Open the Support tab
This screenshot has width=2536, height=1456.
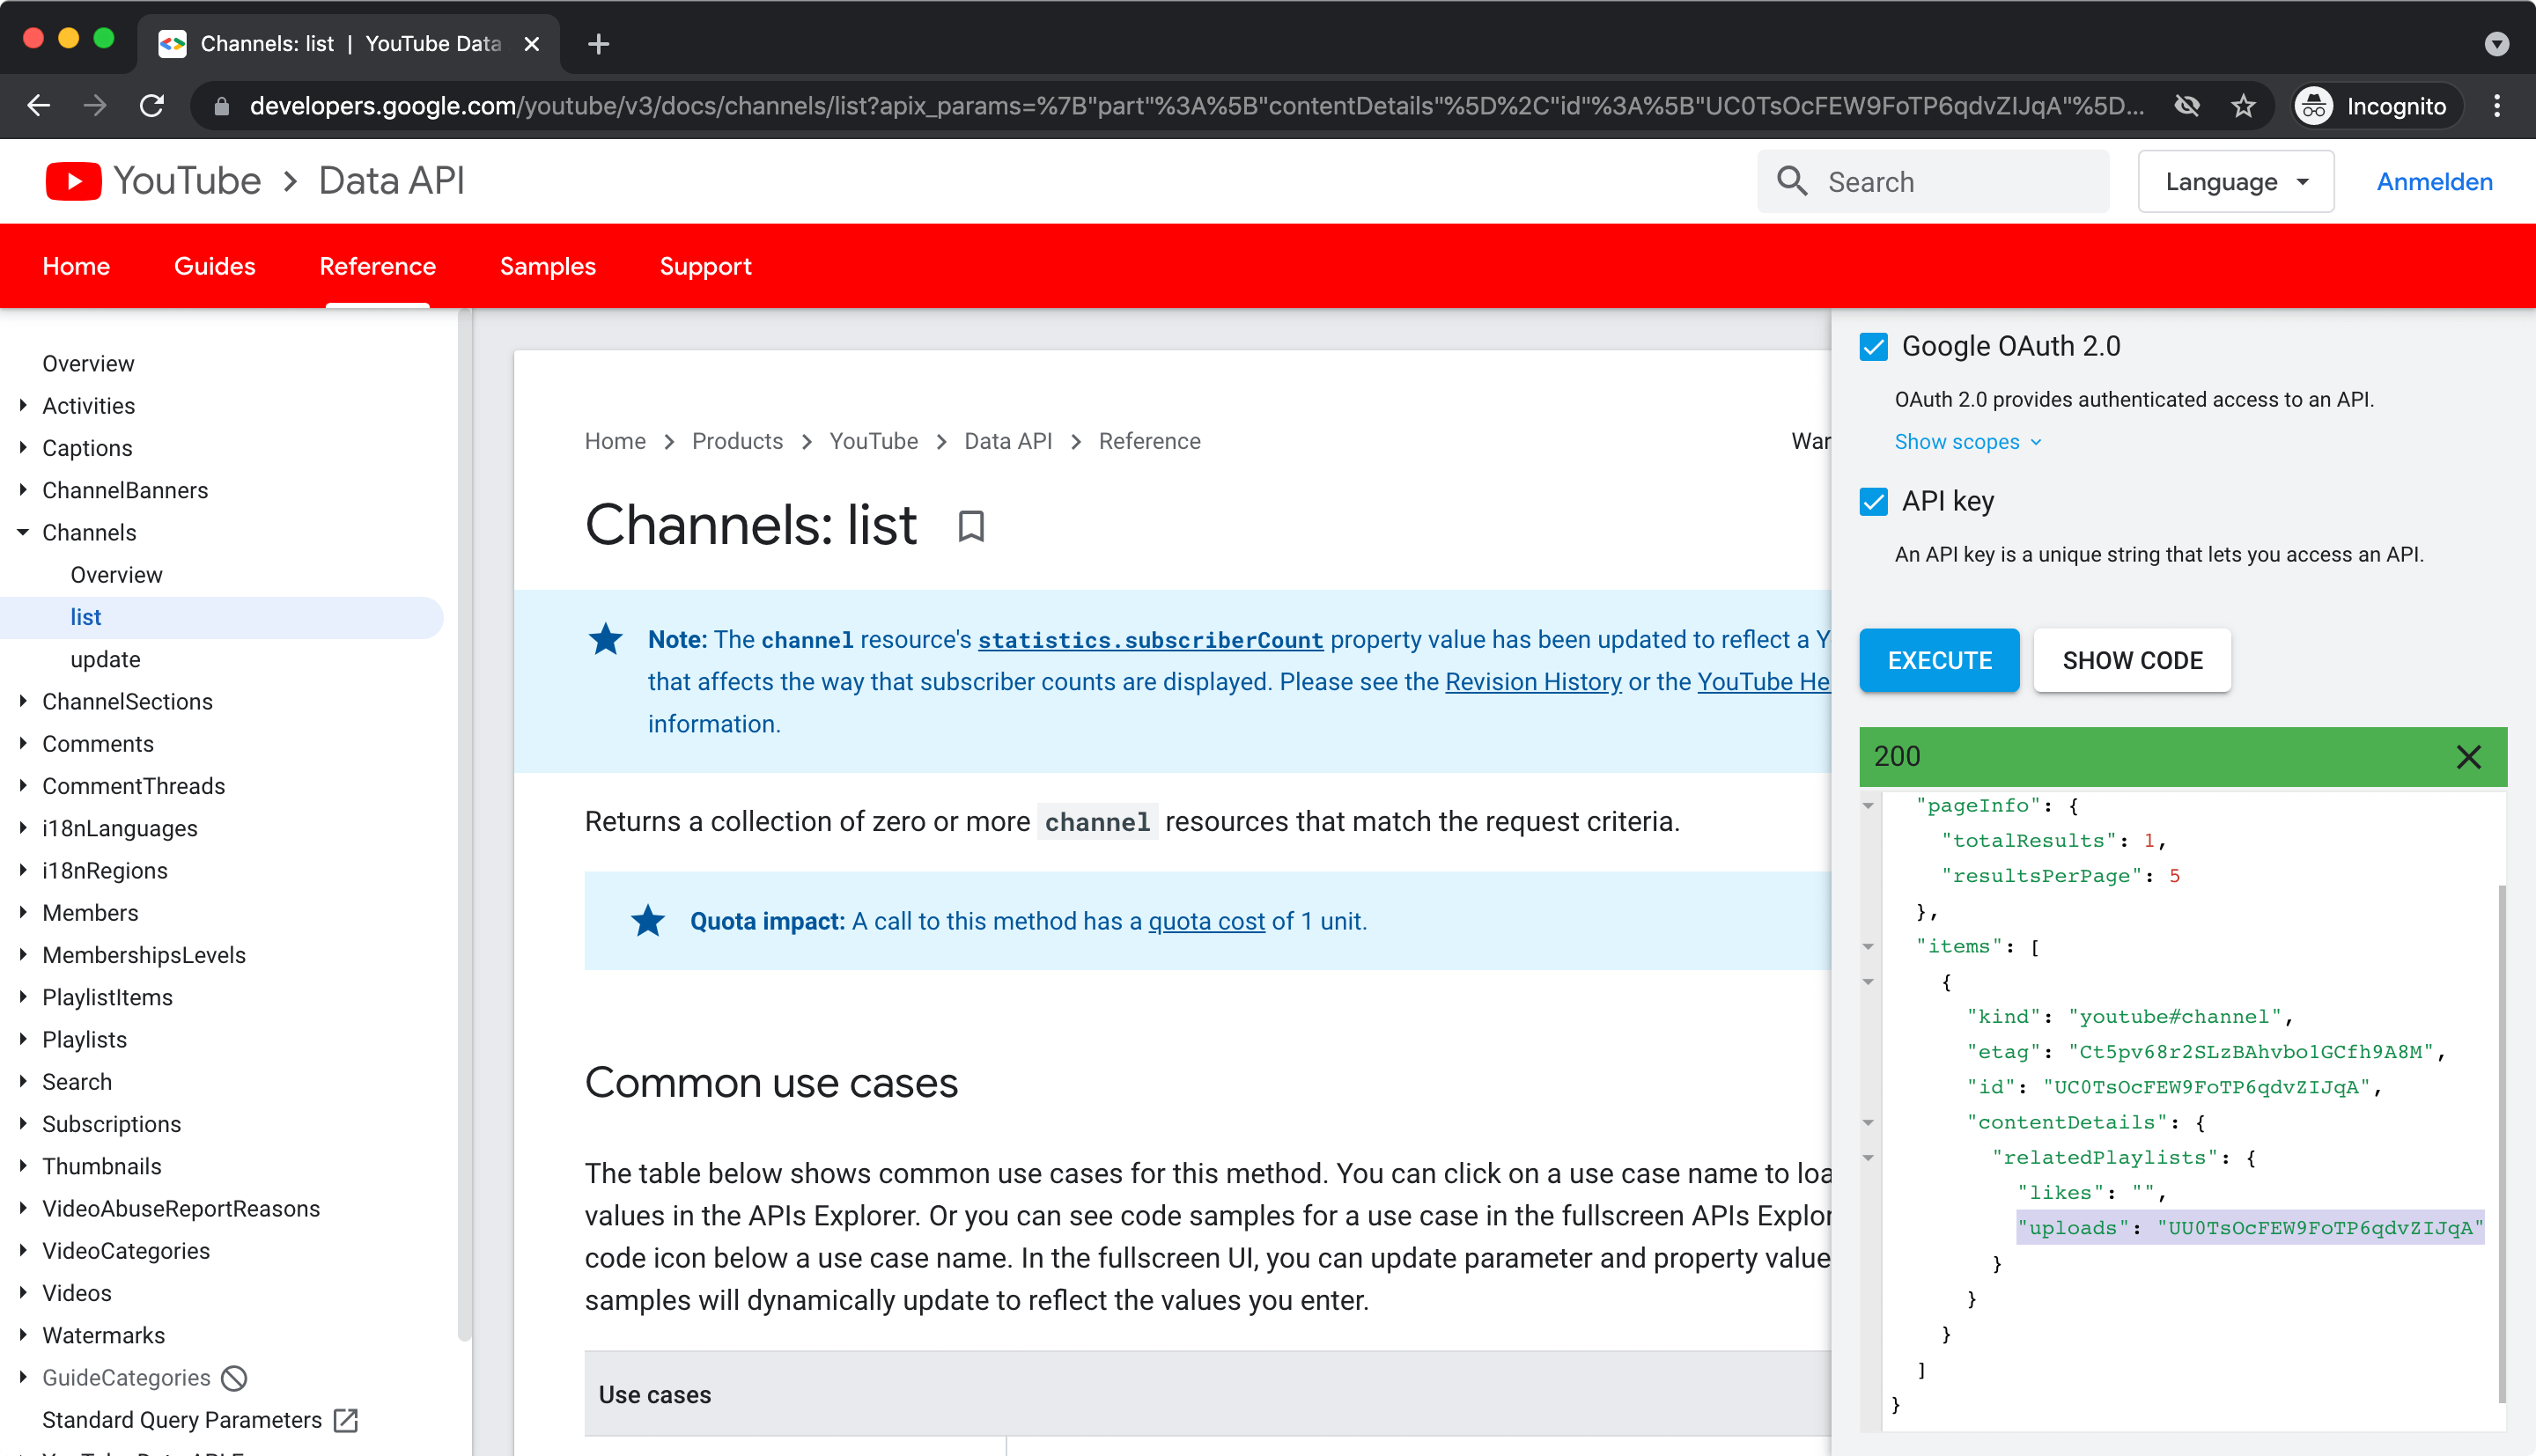click(705, 266)
